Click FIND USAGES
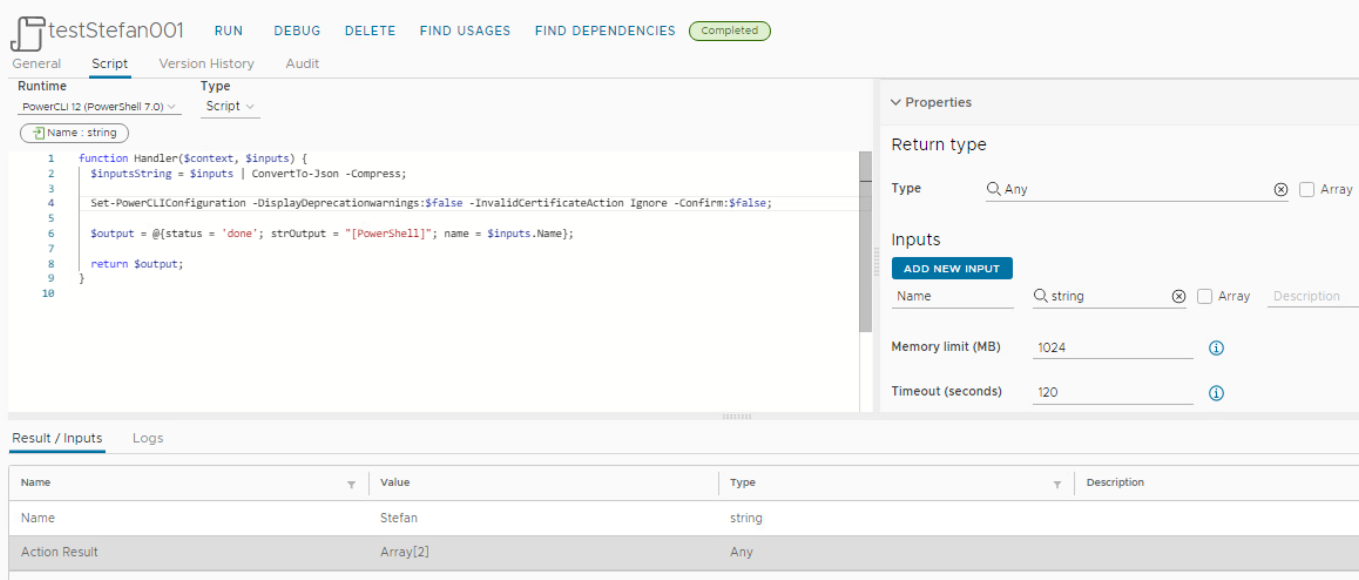The height and width of the screenshot is (580, 1359). coord(465,31)
